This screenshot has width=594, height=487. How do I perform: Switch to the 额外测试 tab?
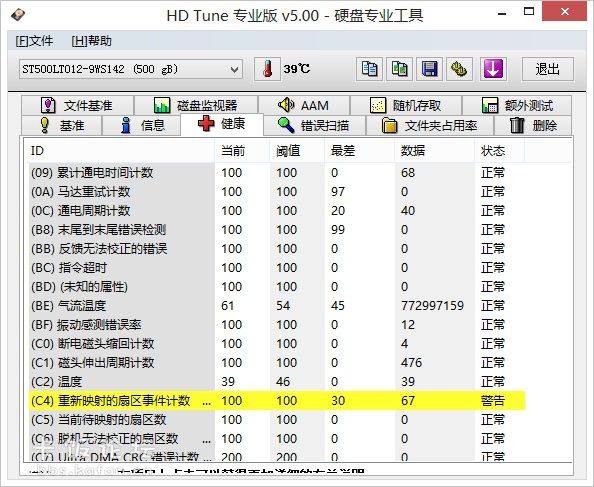517,105
